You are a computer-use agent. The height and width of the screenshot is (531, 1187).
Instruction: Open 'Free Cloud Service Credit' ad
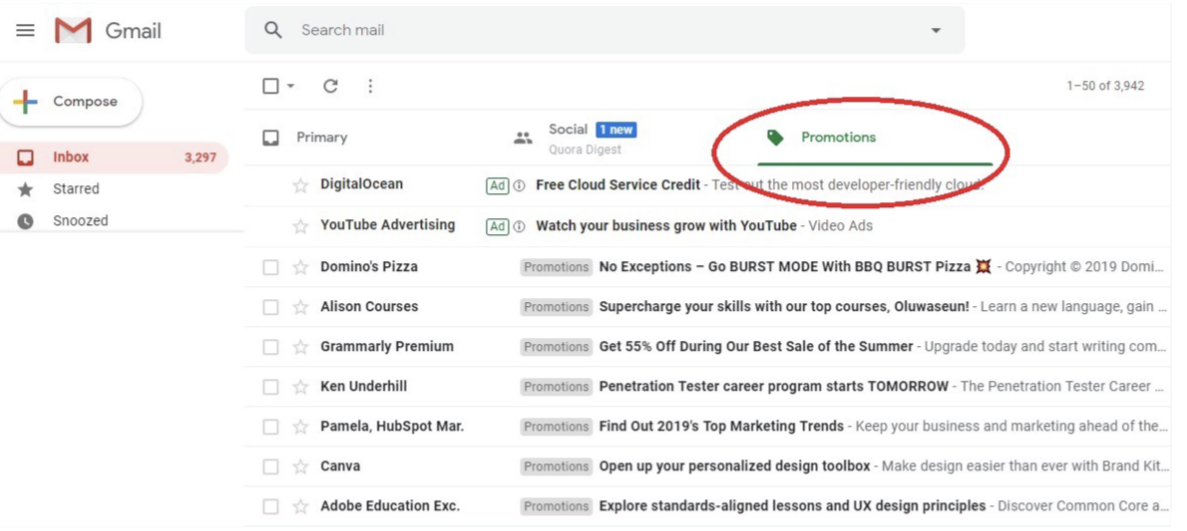pyautogui.click(x=618, y=185)
